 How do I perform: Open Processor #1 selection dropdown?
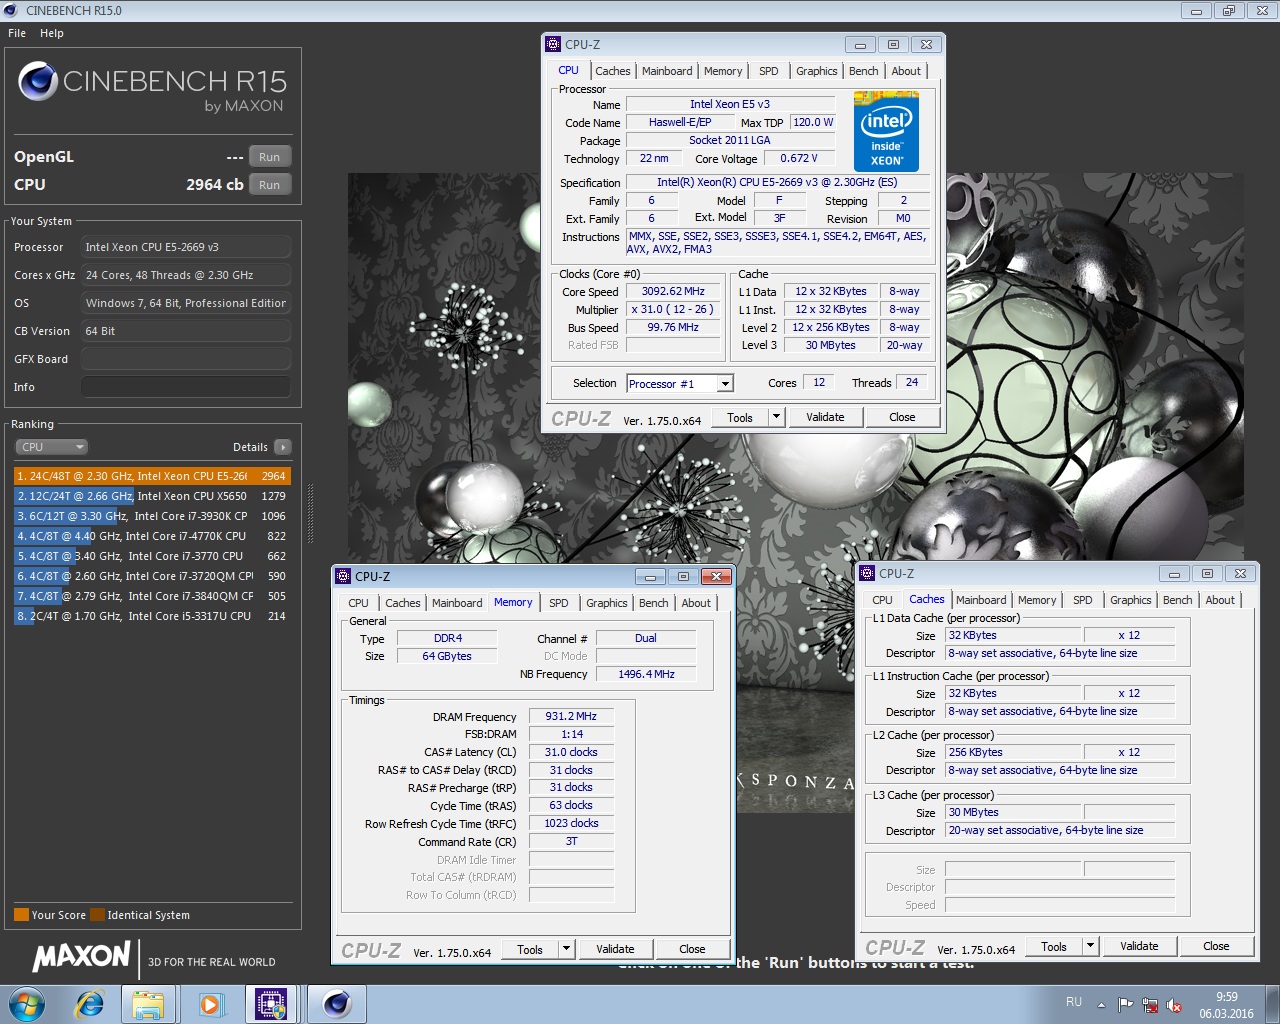click(725, 383)
